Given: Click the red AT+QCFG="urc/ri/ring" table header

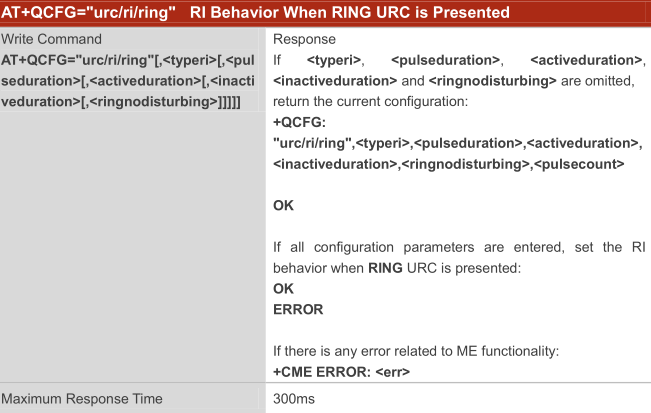Looking at the screenshot, I should tap(255, 12).
